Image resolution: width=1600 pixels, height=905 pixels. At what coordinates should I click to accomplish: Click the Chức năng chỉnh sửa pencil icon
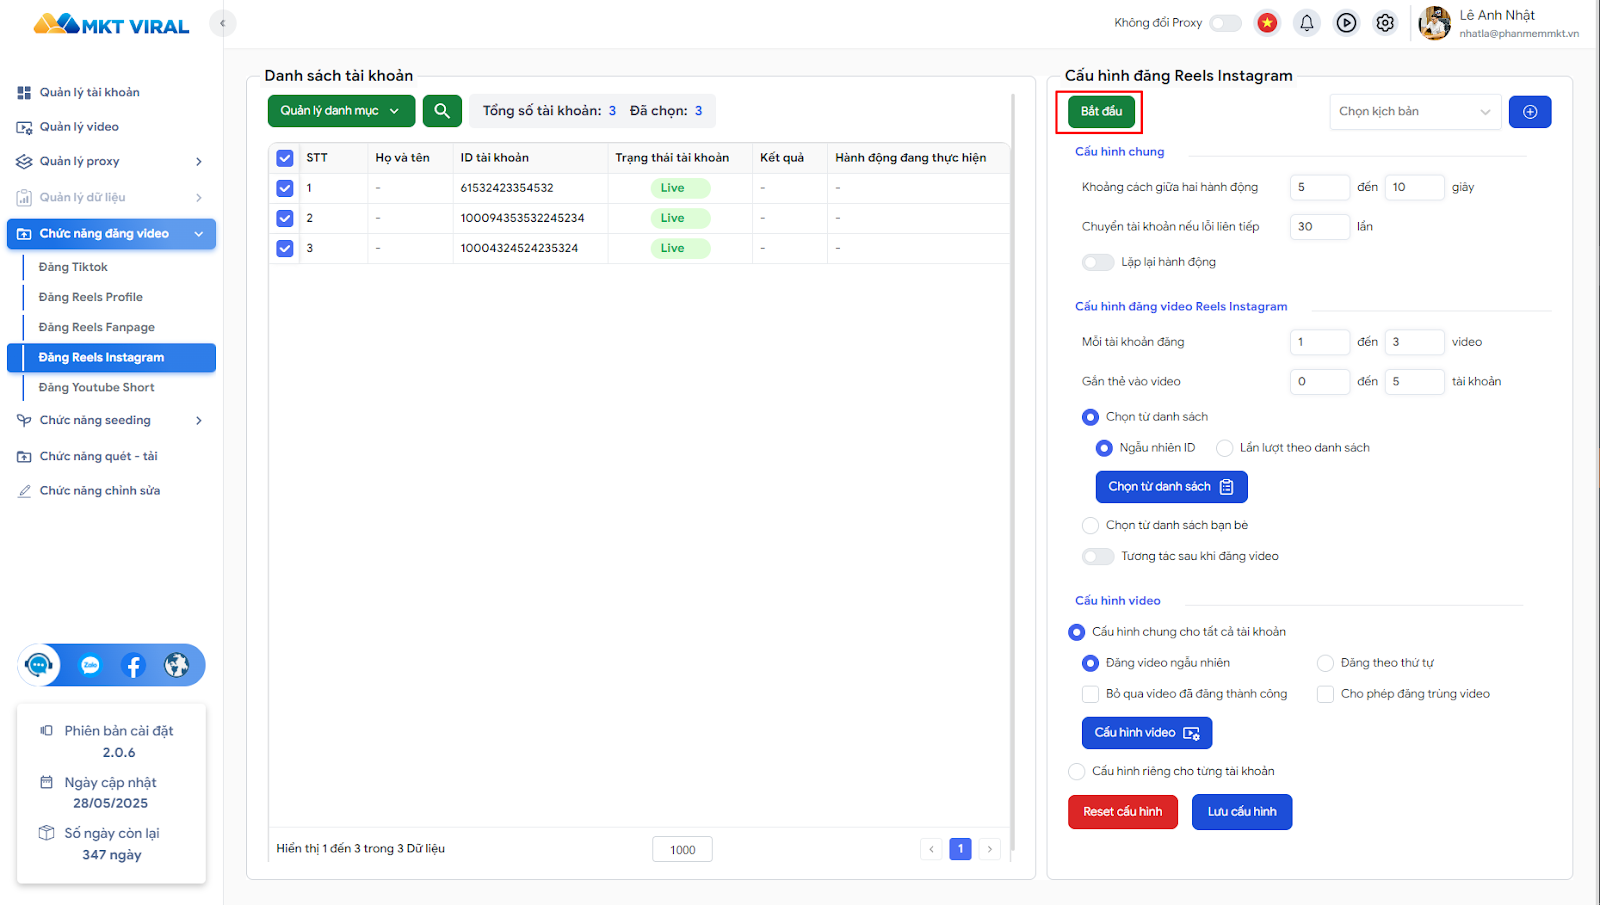[x=24, y=491]
